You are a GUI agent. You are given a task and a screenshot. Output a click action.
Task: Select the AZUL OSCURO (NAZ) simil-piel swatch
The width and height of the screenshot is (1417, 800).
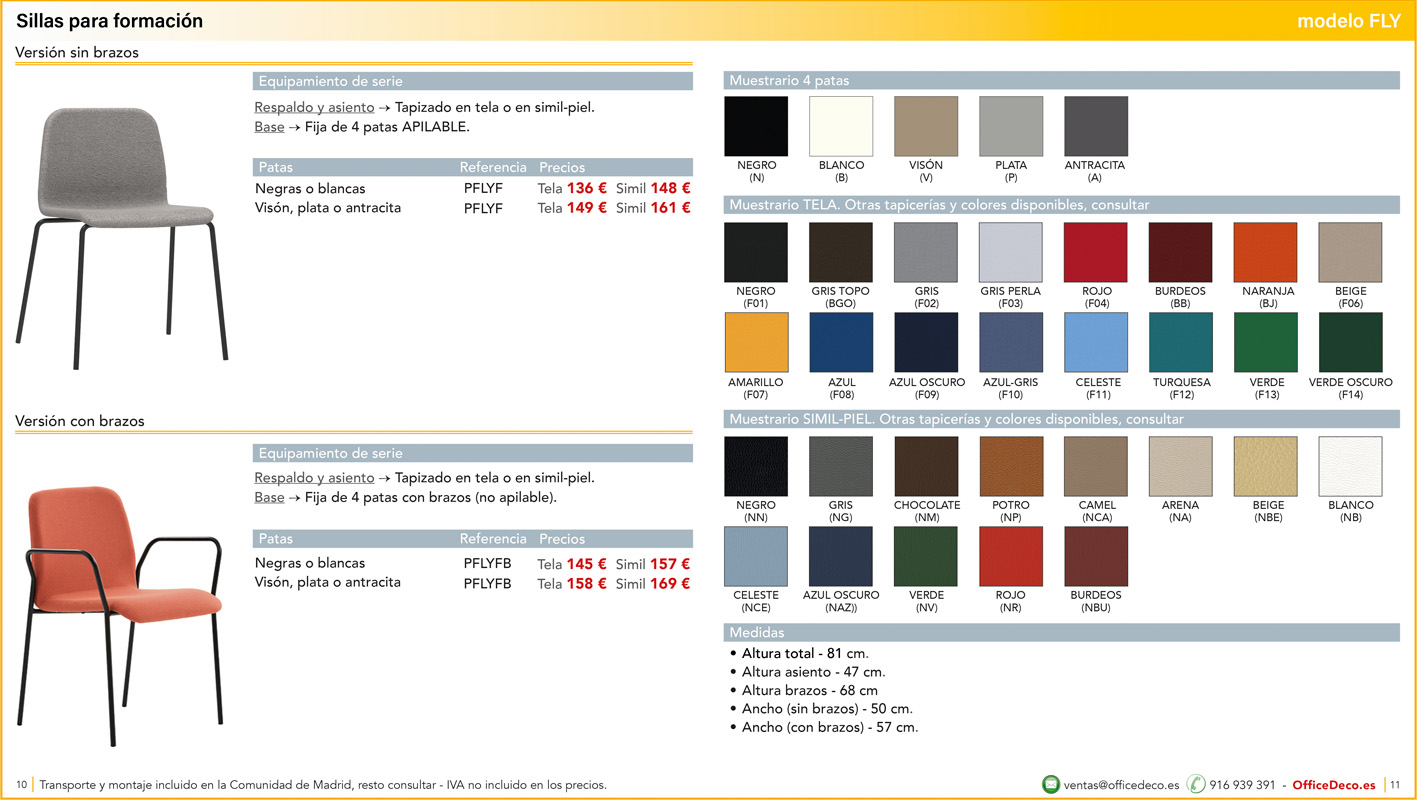pos(841,556)
